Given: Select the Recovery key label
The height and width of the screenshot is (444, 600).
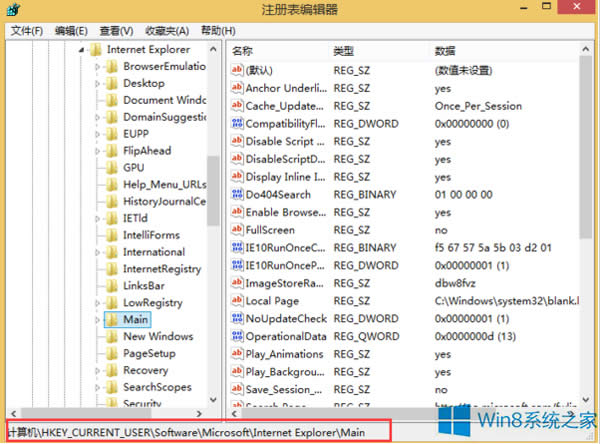Looking at the screenshot, I should tap(145, 370).
